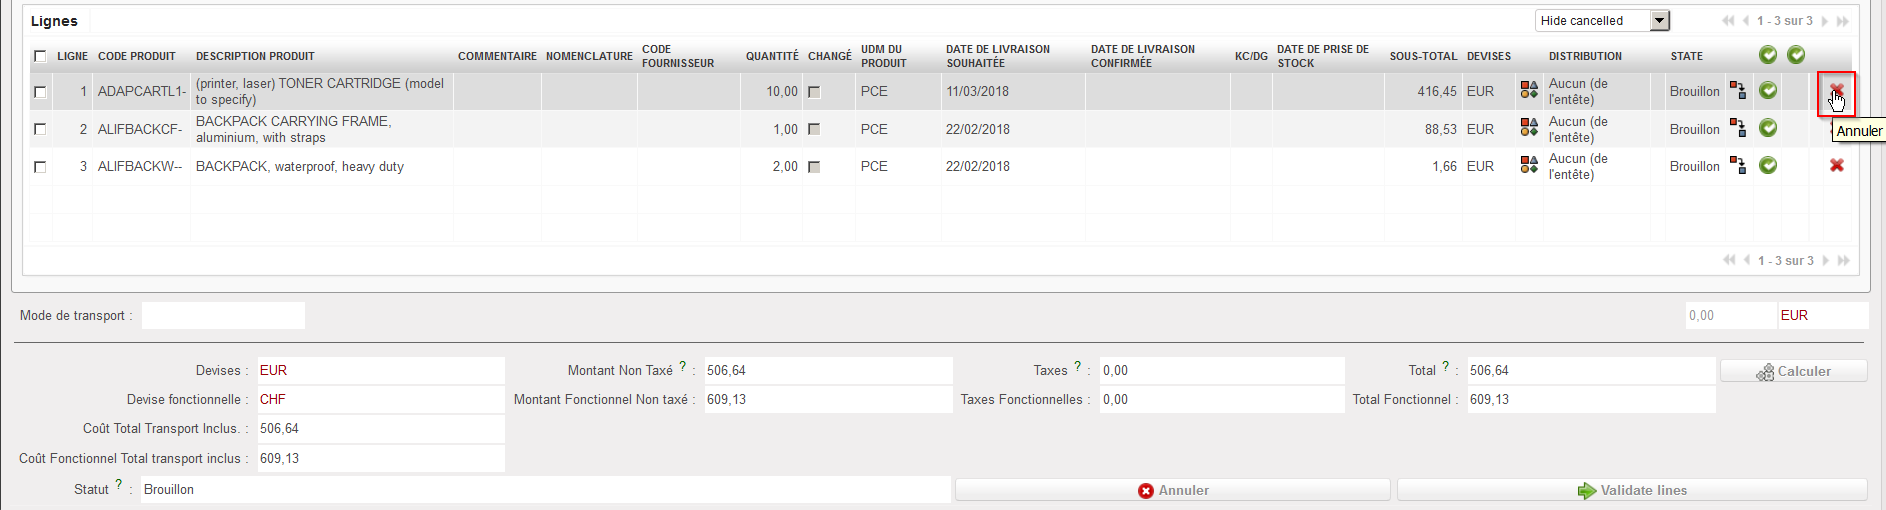Tick the checkbox for line 1
The height and width of the screenshot is (510, 1886).
point(40,92)
